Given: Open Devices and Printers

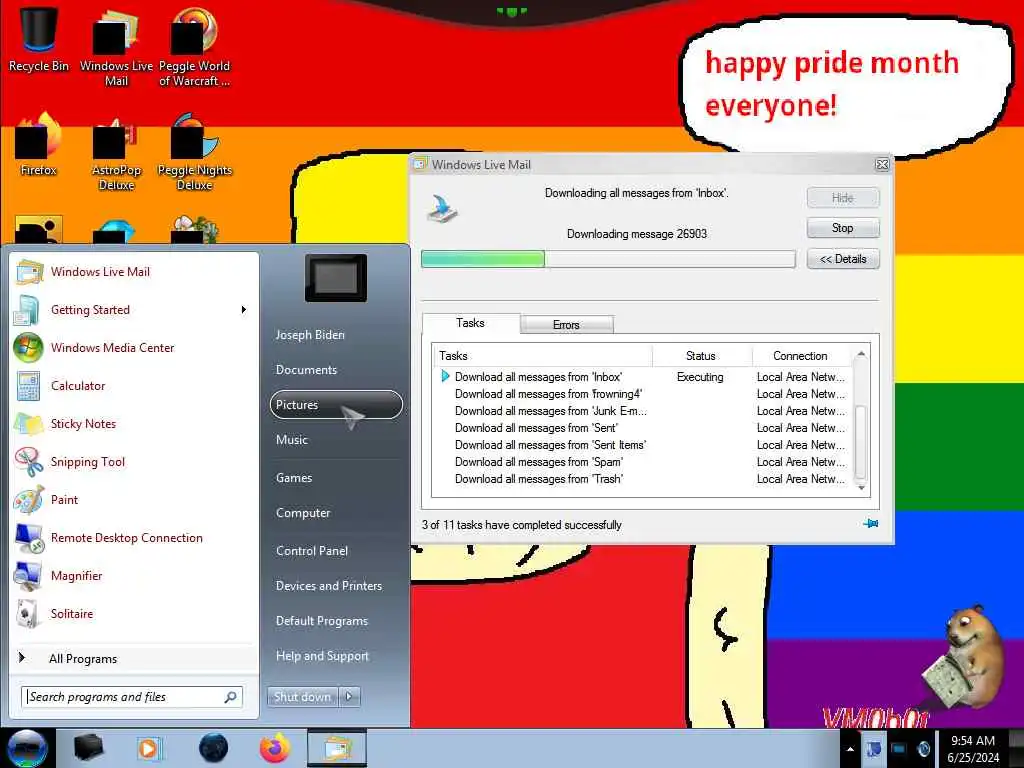Looking at the screenshot, I should coord(328,586).
